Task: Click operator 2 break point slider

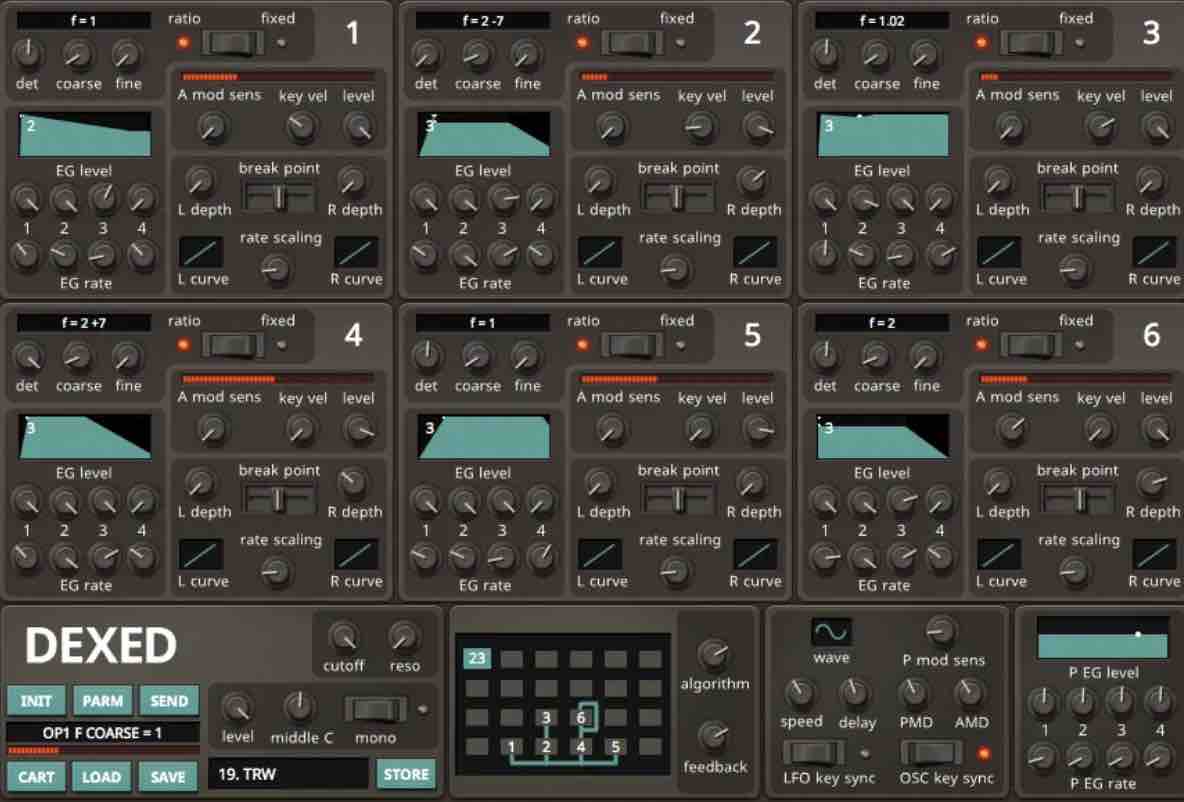Action: click(x=677, y=197)
